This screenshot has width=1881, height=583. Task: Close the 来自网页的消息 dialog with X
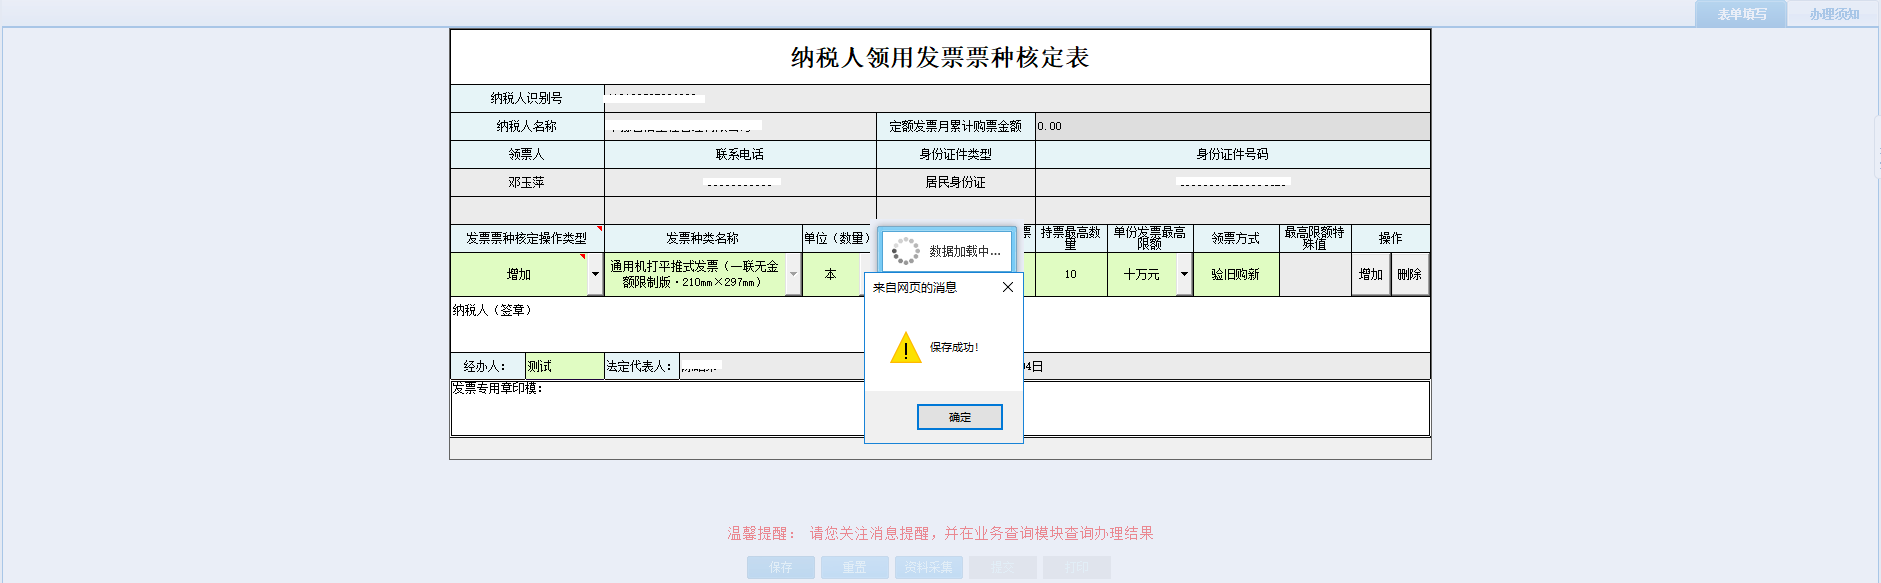(1007, 287)
